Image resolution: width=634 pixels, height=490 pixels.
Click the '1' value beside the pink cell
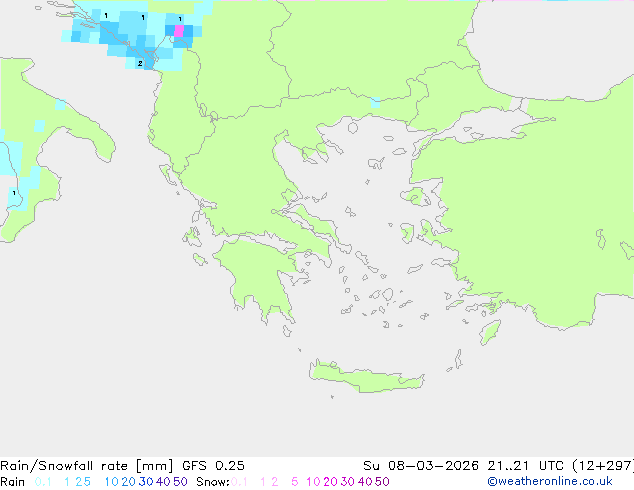180,19
